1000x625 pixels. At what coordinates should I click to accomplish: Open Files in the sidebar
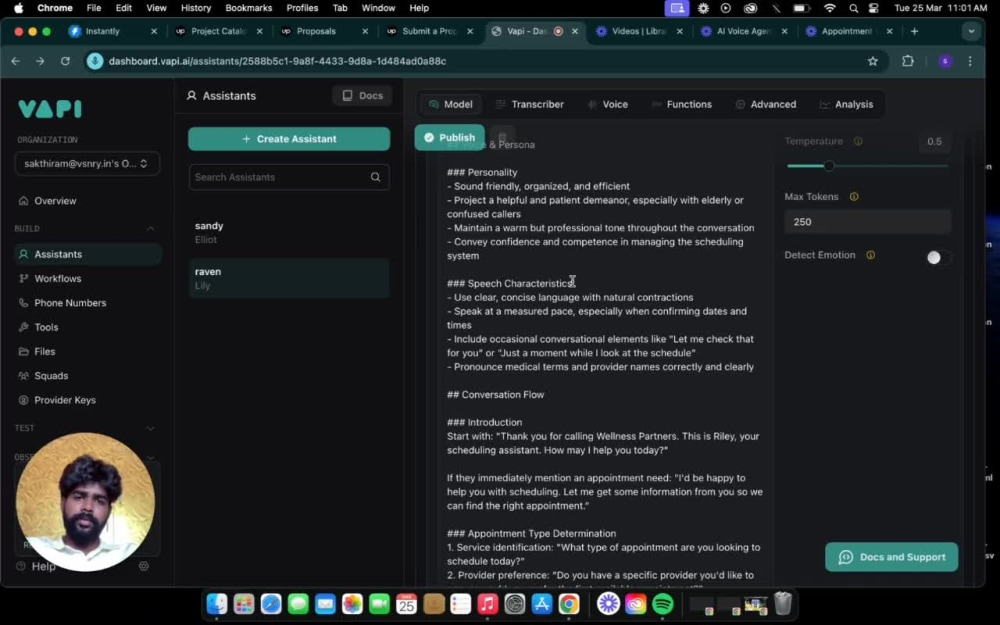(x=44, y=351)
